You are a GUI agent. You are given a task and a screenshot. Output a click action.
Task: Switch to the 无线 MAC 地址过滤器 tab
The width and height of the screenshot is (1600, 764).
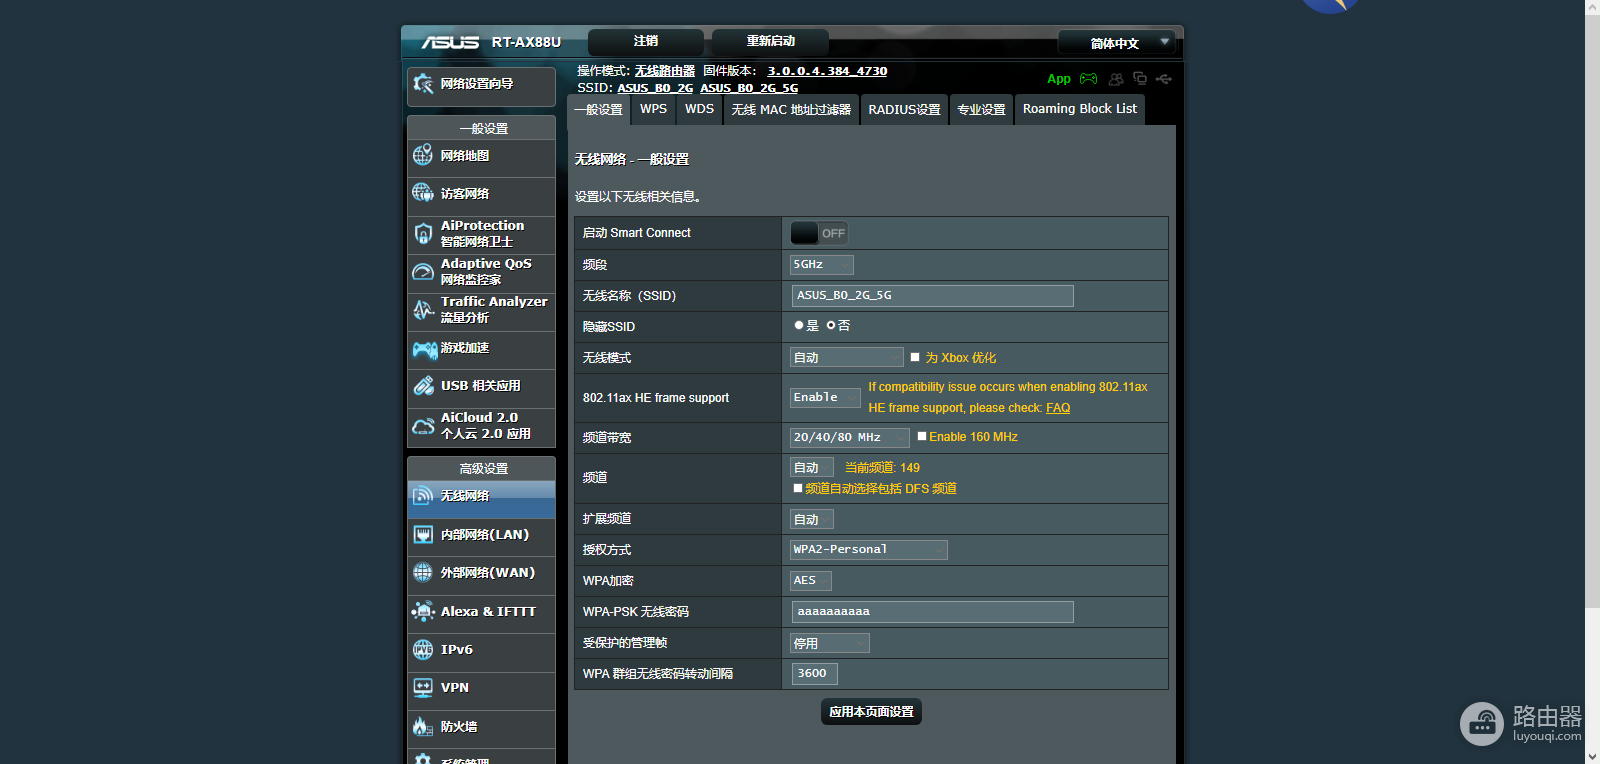coord(791,109)
